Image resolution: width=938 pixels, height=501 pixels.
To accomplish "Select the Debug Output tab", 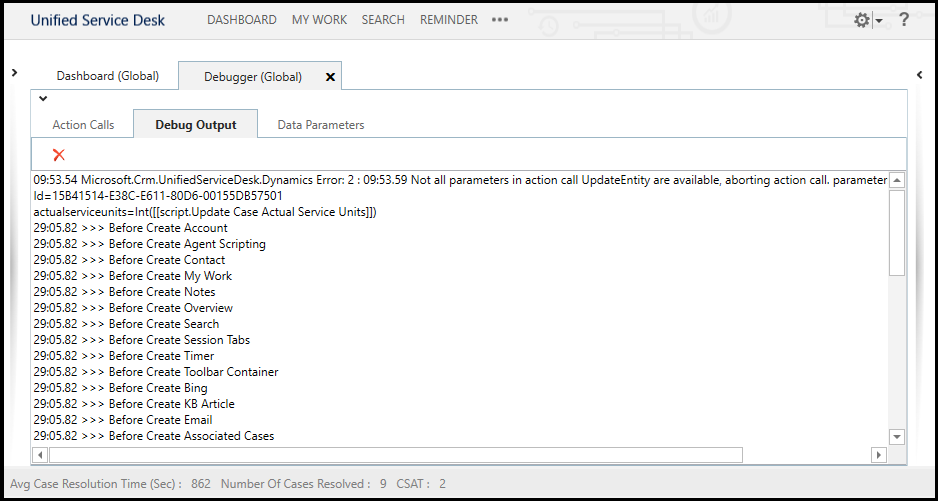I will point(196,125).
